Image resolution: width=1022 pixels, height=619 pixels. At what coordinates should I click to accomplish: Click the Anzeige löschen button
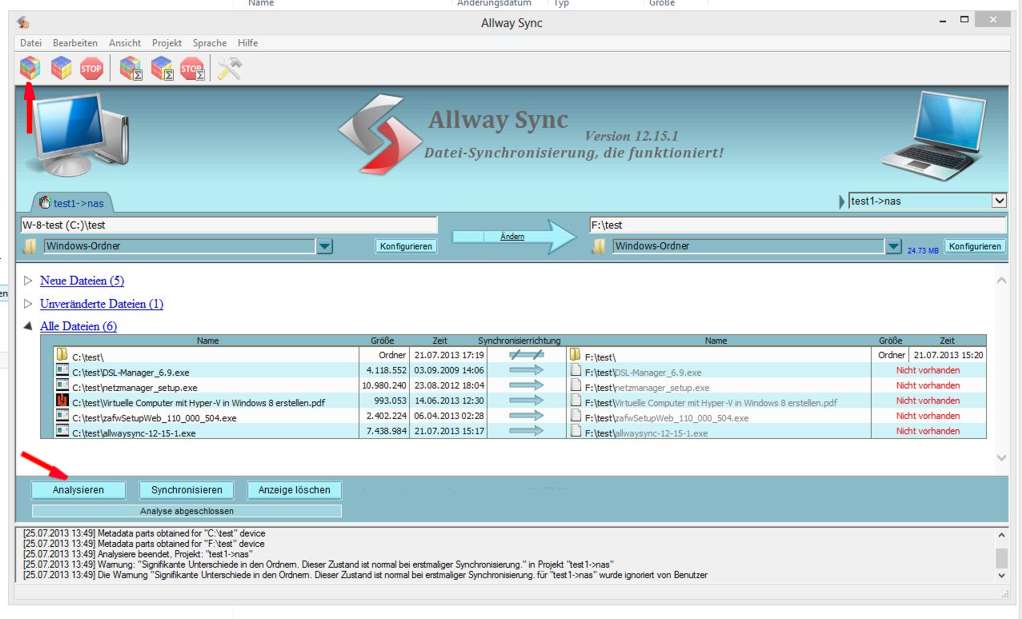pyautogui.click(x=295, y=490)
